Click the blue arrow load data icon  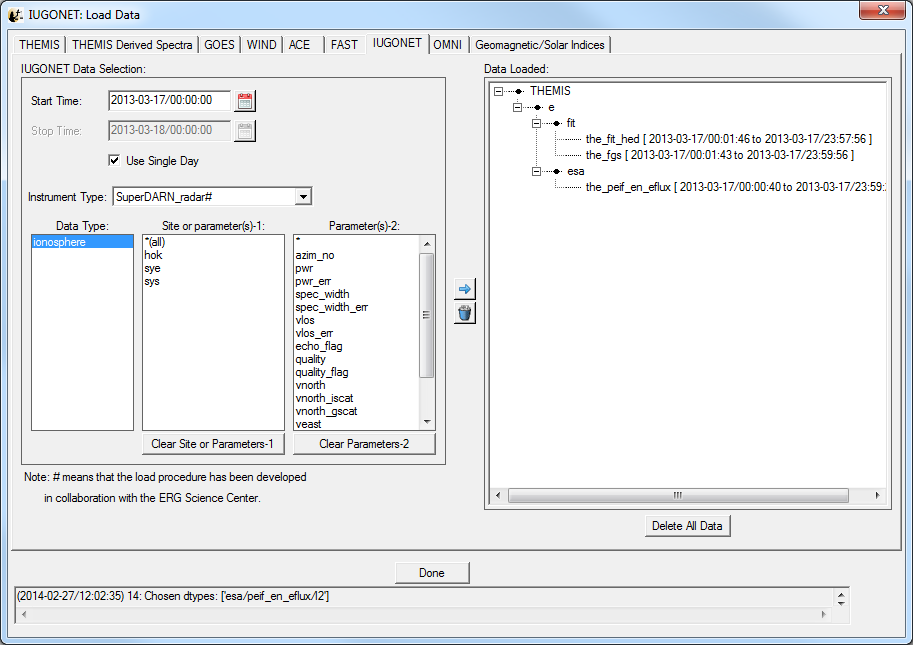click(464, 289)
